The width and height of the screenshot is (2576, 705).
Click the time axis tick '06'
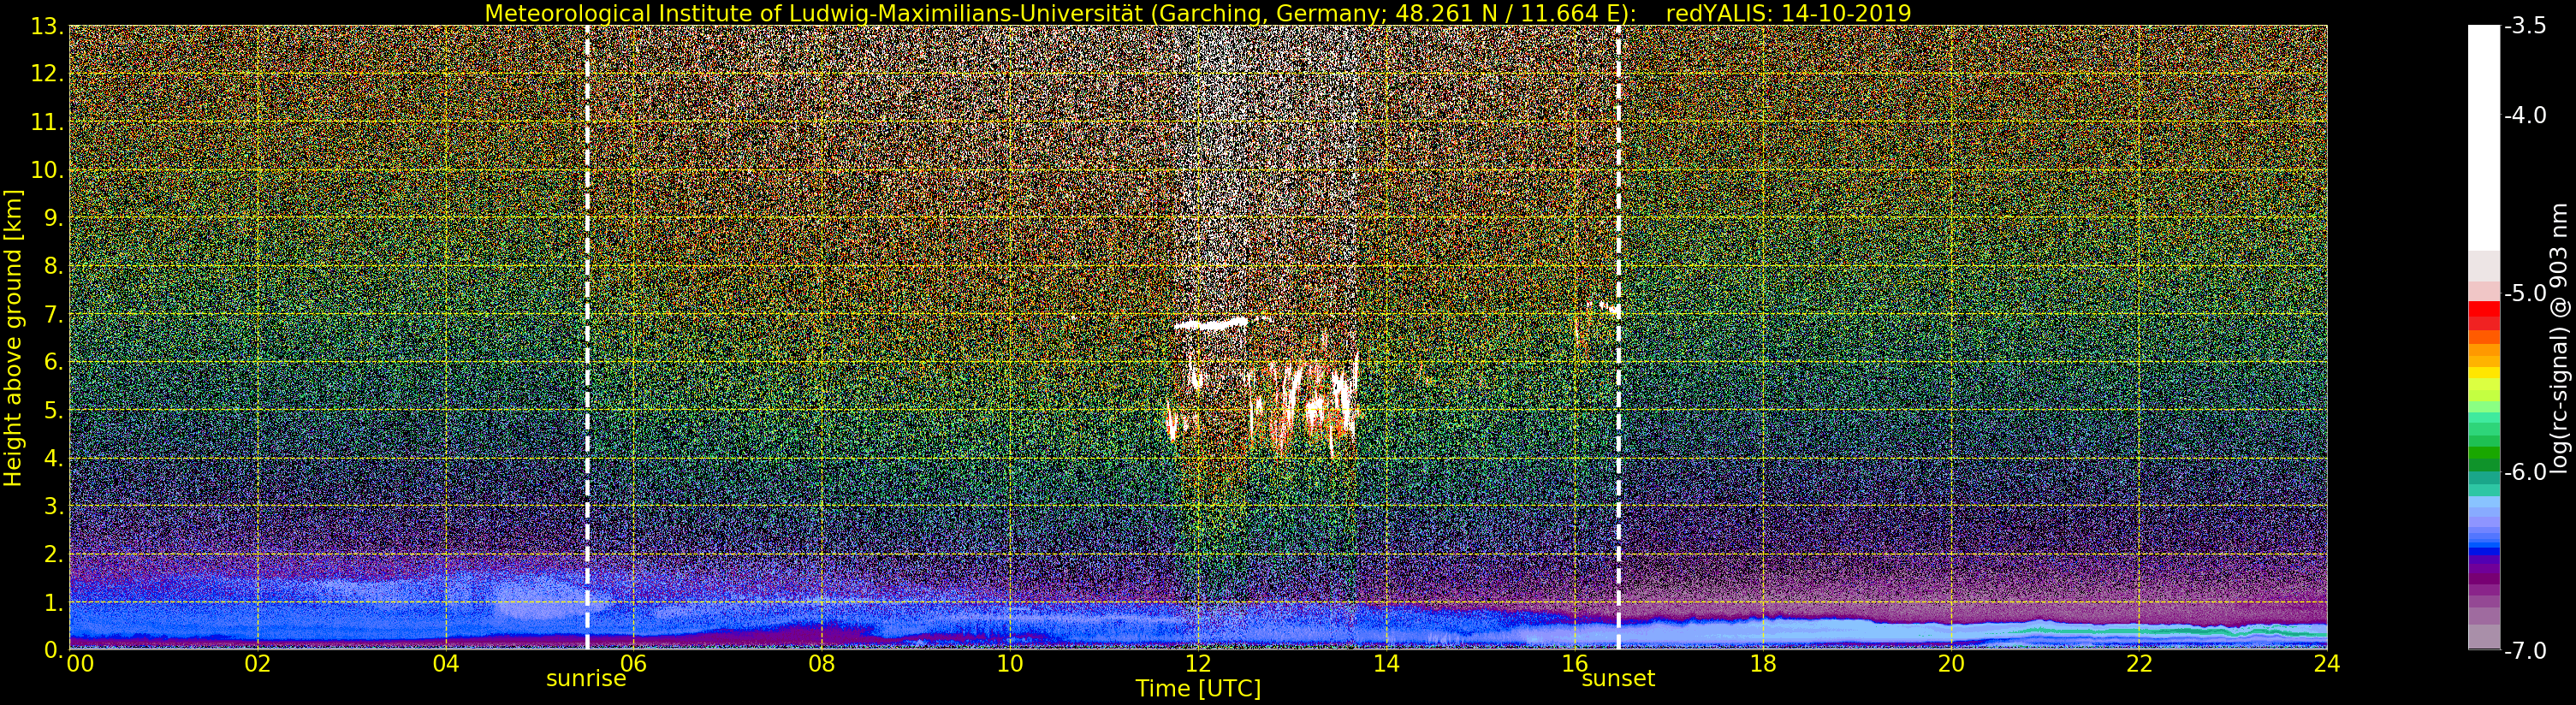(634, 664)
